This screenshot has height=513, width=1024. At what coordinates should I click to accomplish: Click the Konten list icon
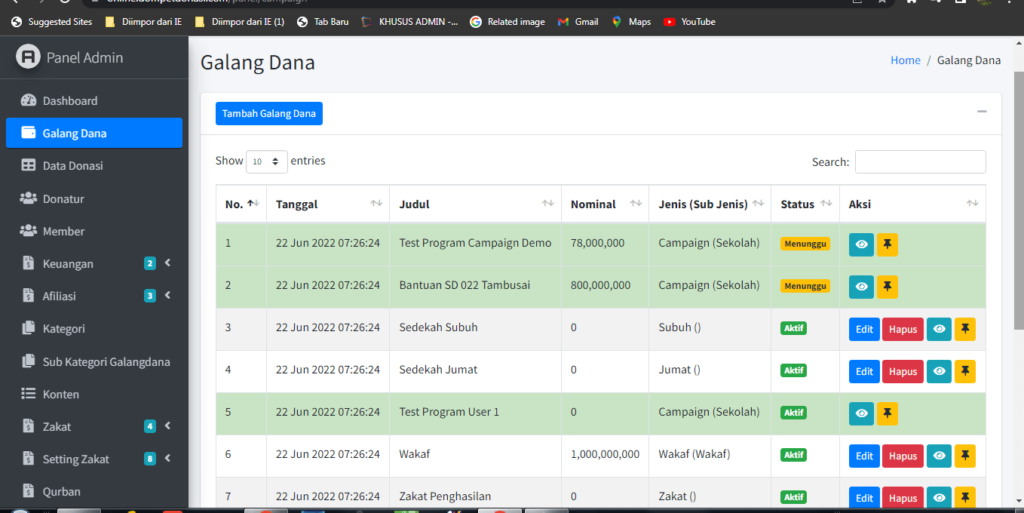click(x=28, y=394)
